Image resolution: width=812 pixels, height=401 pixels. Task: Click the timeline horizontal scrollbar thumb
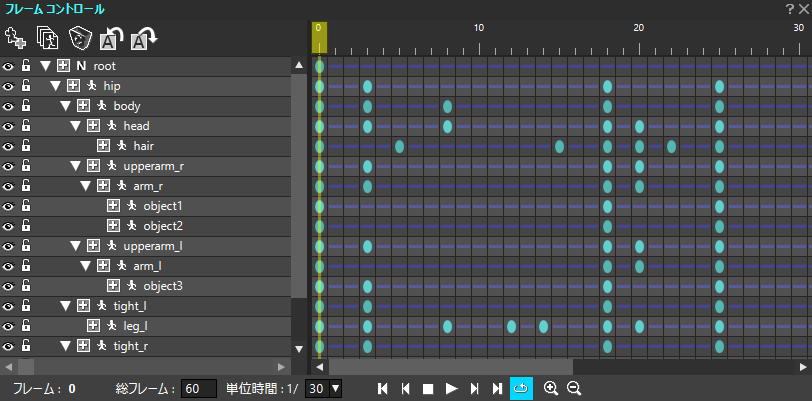tap(451, 367)
